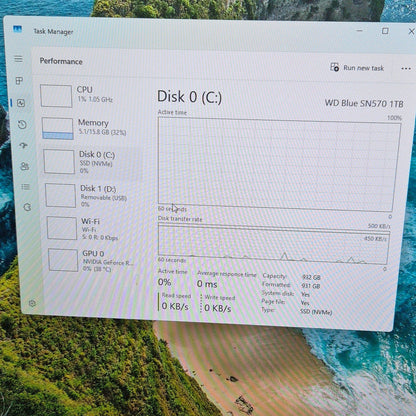Click the Disk 0 (C:) heading
The height and width of the screenshot is (416, 416).
[x=189, y=97]
